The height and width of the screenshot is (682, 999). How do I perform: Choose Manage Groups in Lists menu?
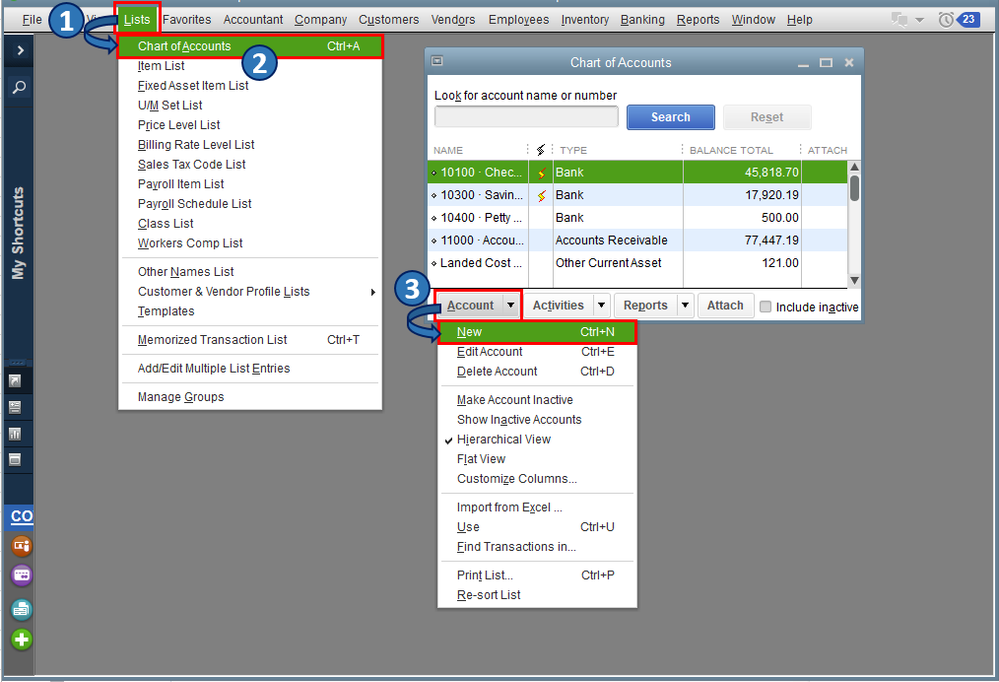(181, 397)
